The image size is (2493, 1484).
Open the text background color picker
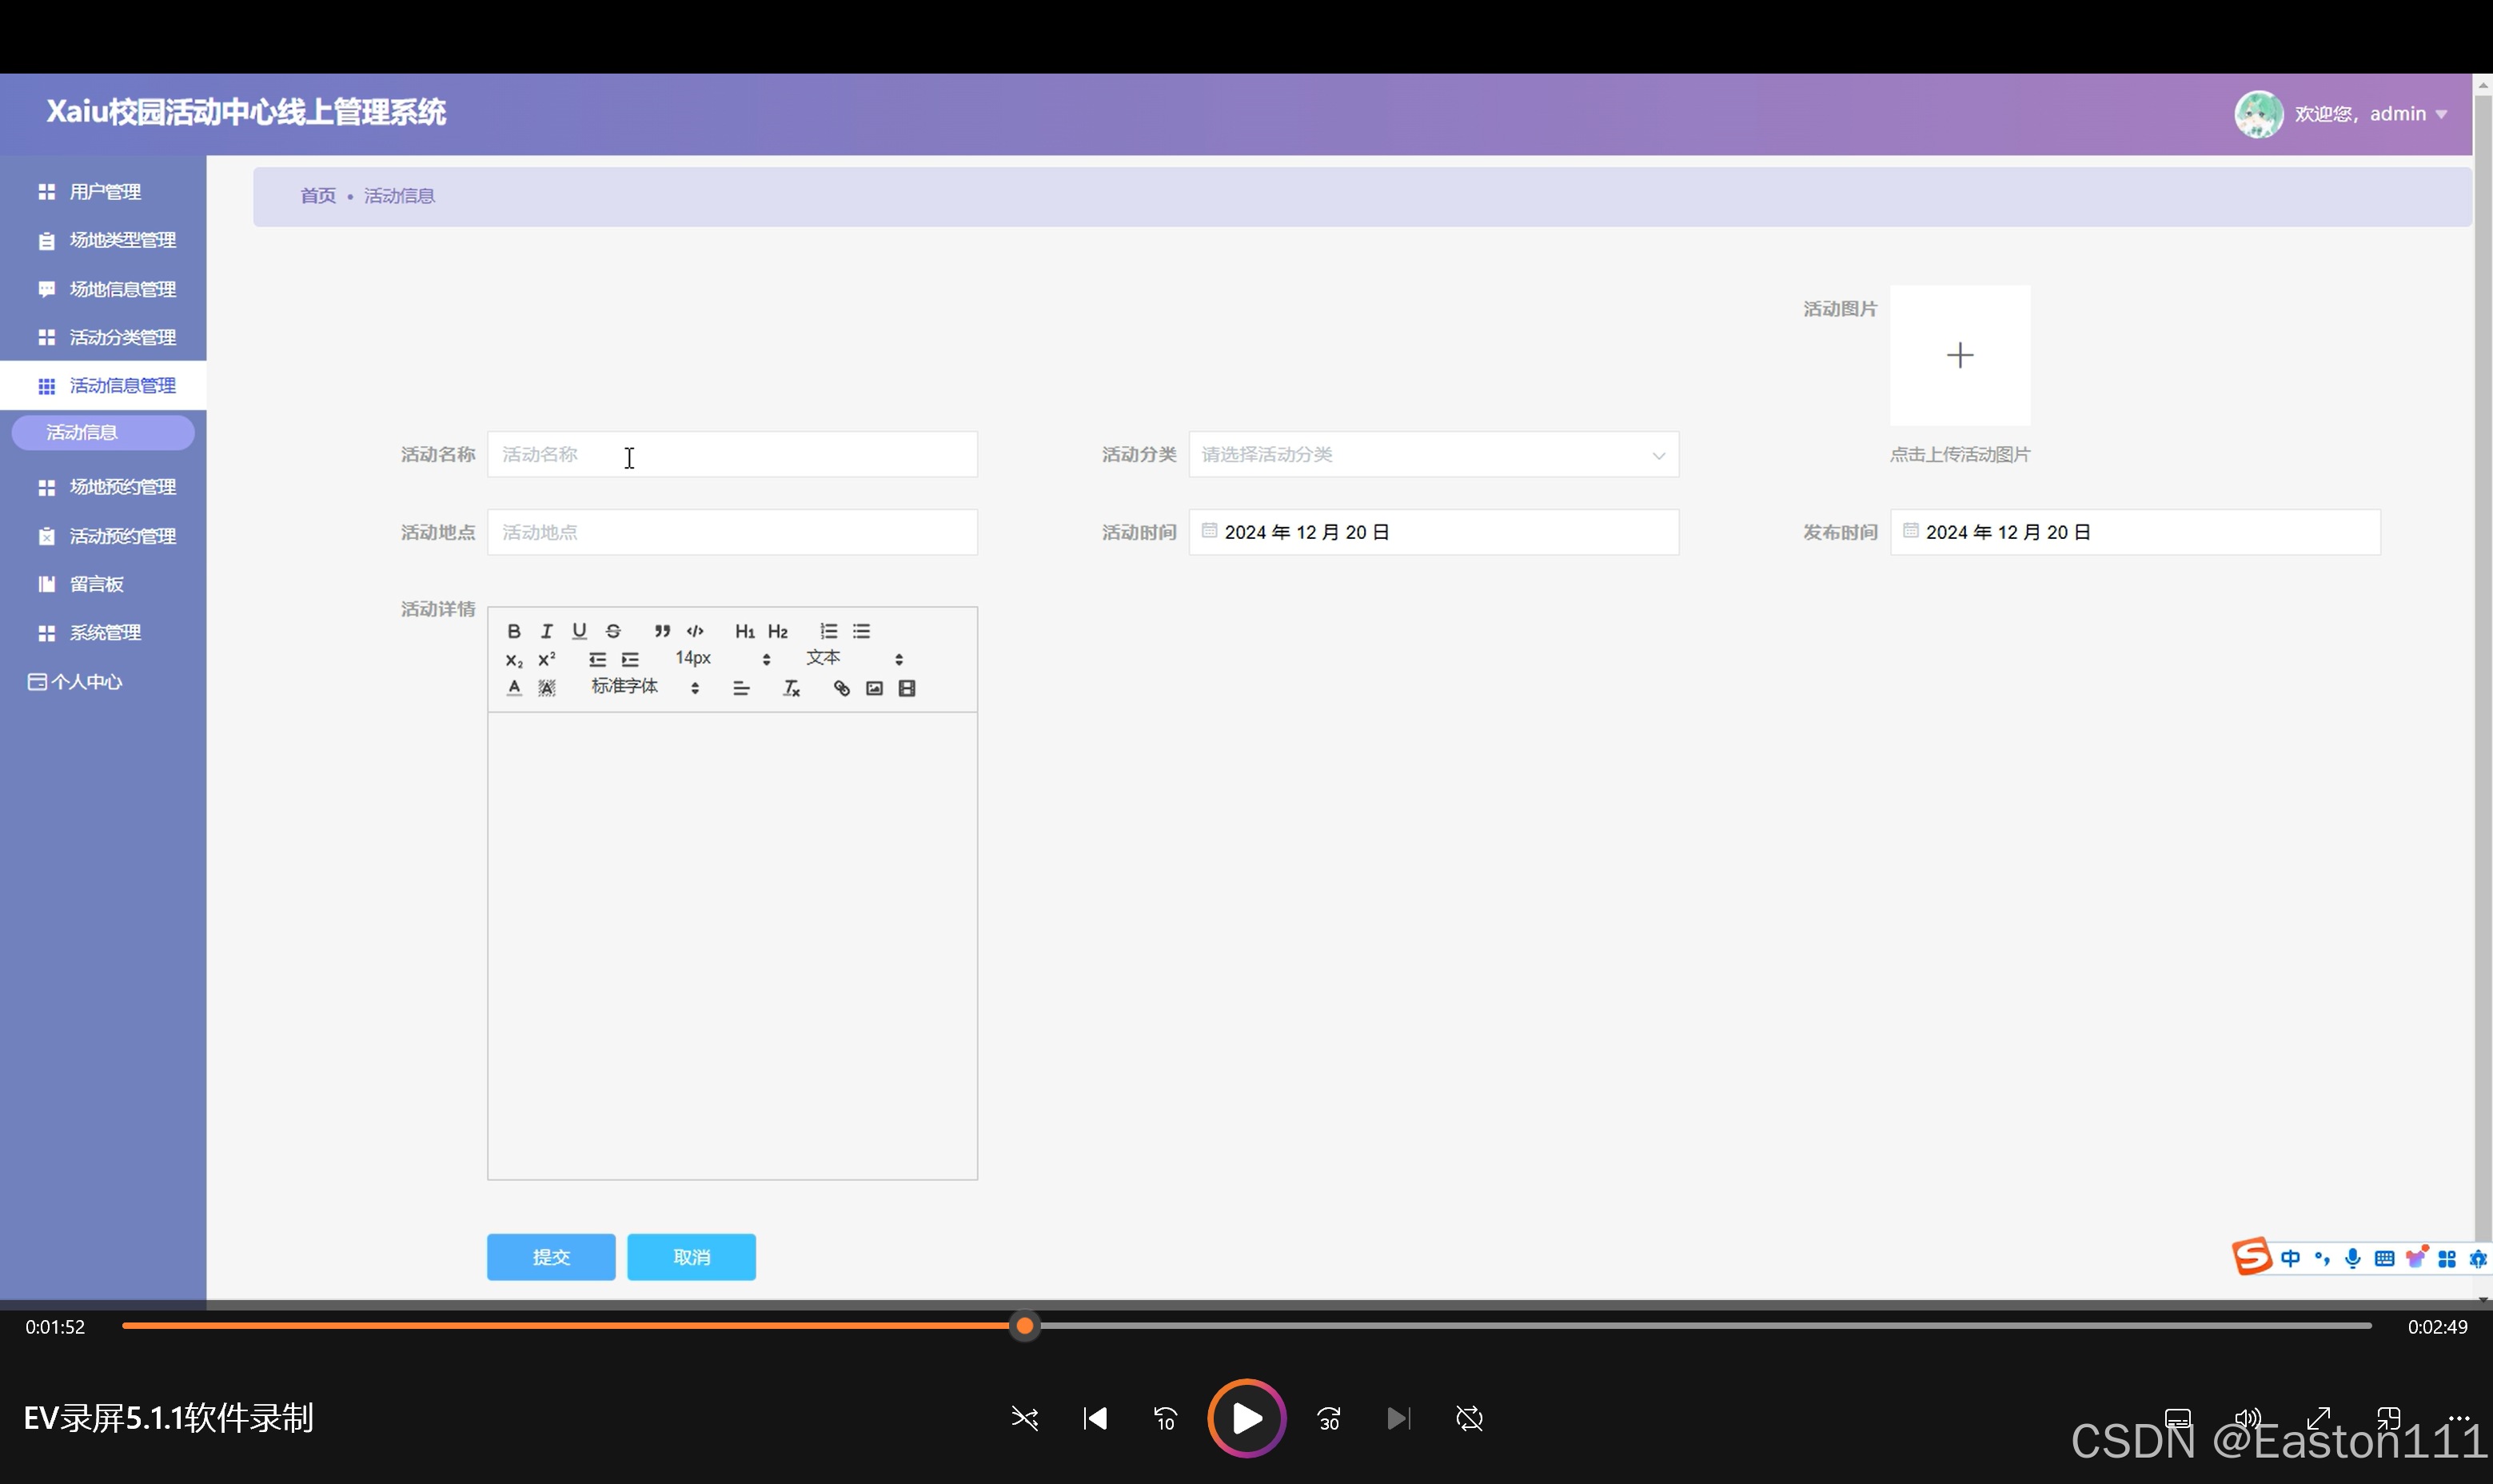546,688
